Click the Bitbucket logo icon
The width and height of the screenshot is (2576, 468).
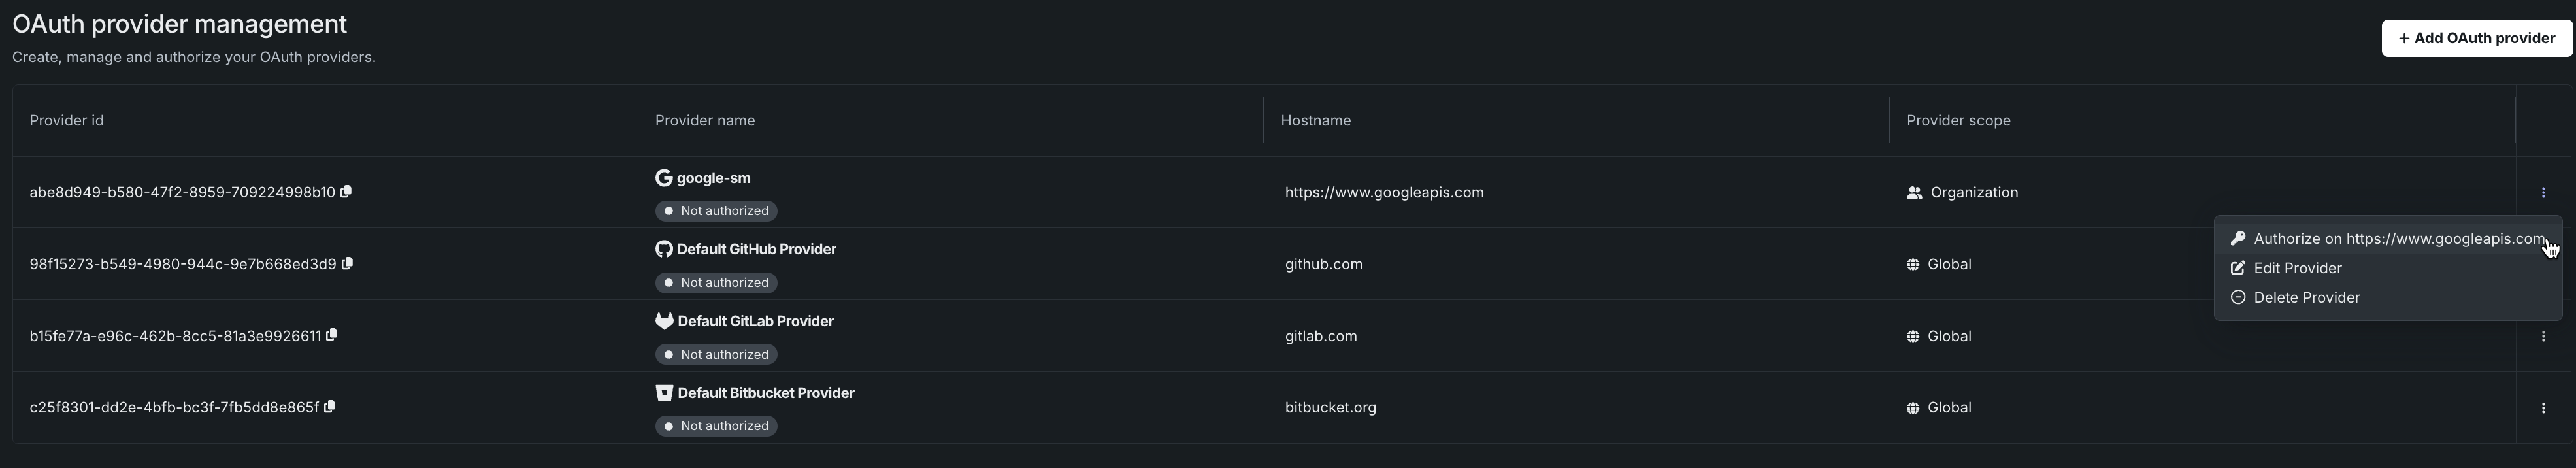664,393
